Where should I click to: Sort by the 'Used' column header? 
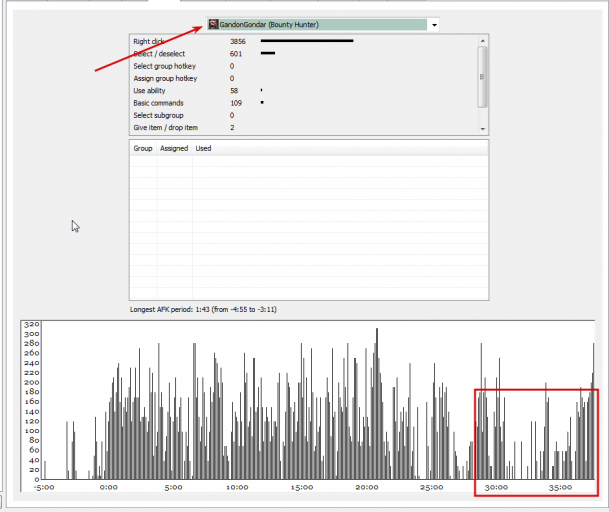204,148
